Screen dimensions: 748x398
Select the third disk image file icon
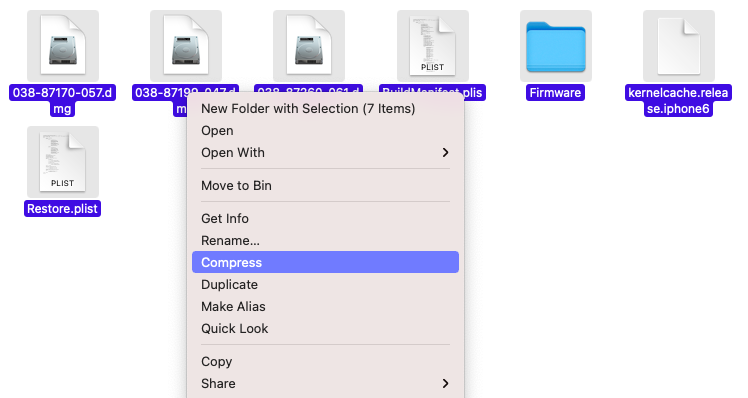[309, 45]
